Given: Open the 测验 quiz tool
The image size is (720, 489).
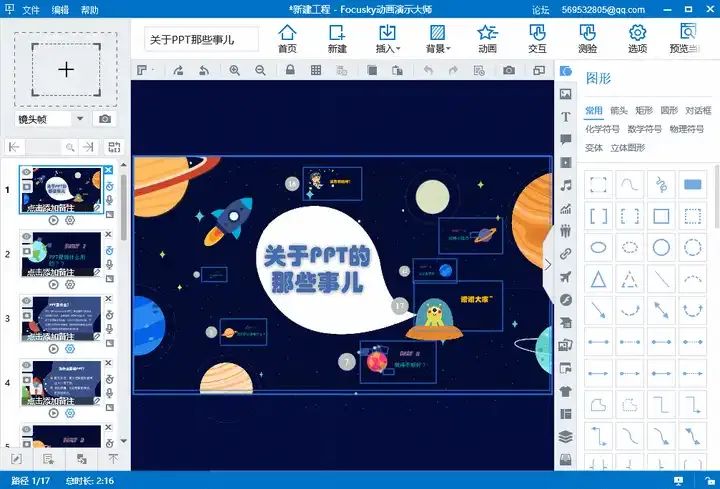Looking at the screenshot, I should (x=587, y=39).
